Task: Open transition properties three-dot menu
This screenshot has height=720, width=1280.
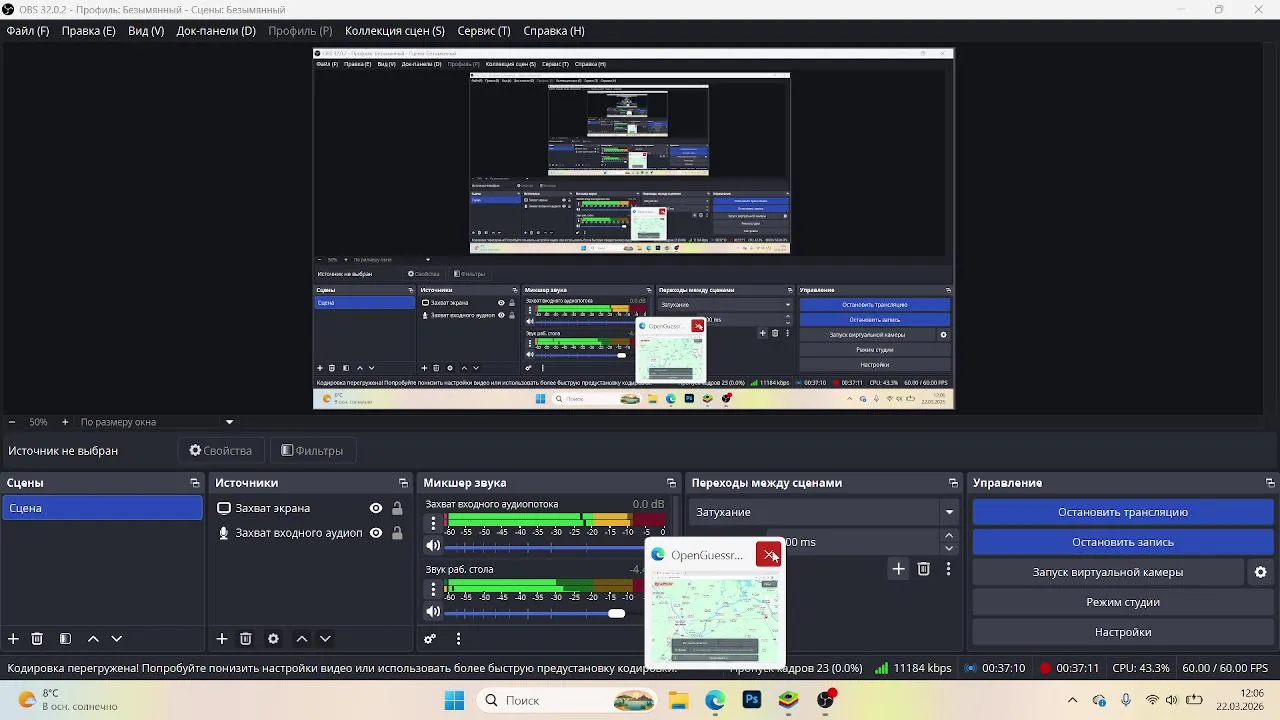Action: tap(948, 569)
